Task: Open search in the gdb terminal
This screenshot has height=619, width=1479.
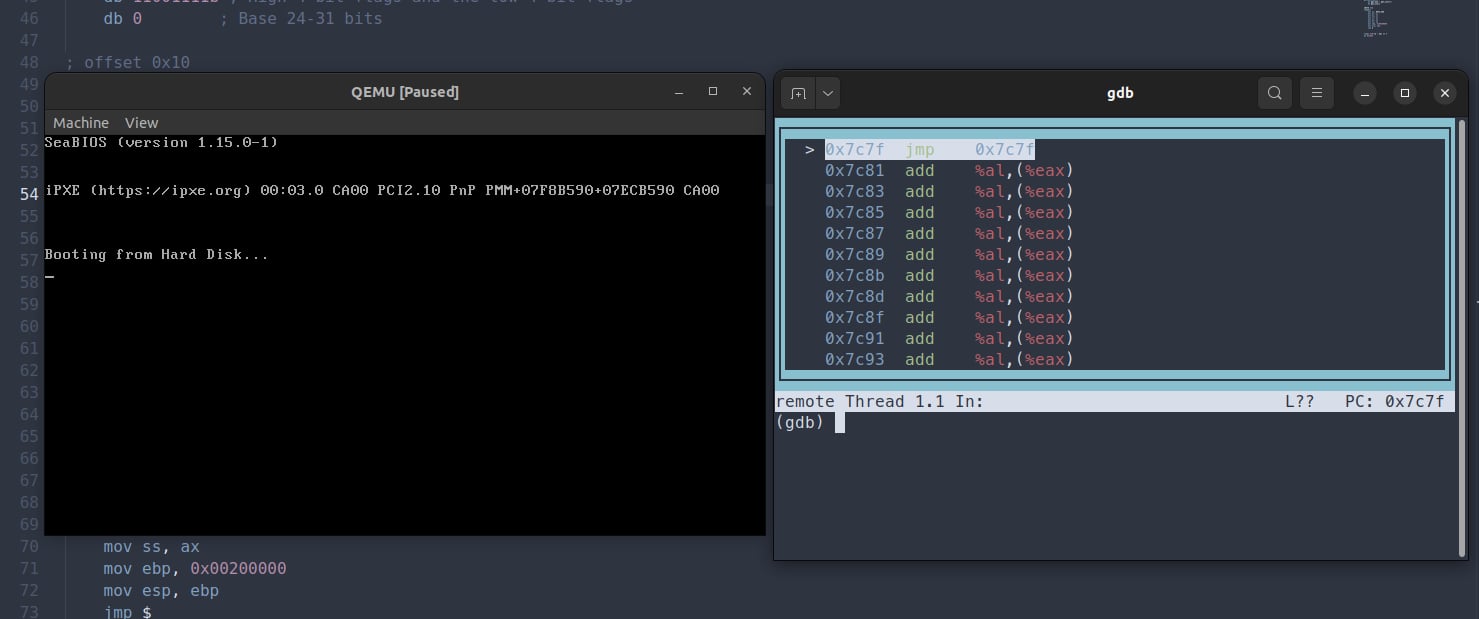Action: click(1274, 93)
